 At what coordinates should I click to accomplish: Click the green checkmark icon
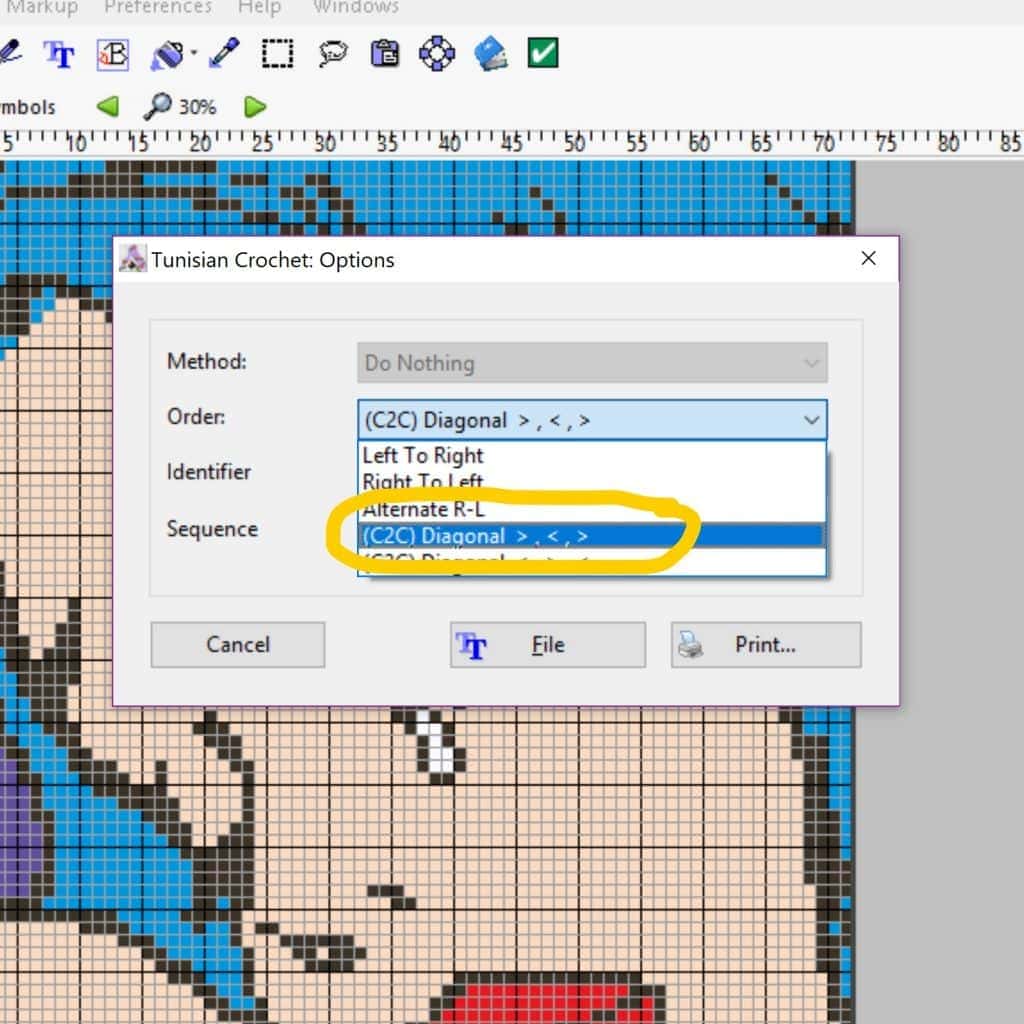(543, 53)
